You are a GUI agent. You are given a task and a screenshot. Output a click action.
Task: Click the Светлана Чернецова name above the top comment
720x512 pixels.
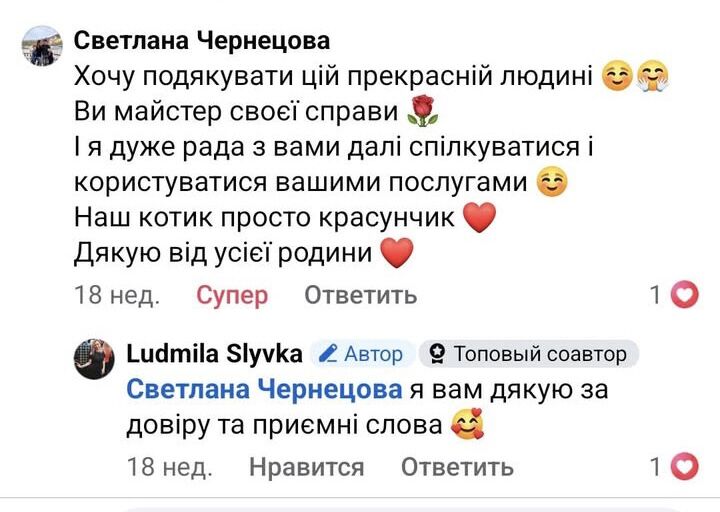coord(202,41)
